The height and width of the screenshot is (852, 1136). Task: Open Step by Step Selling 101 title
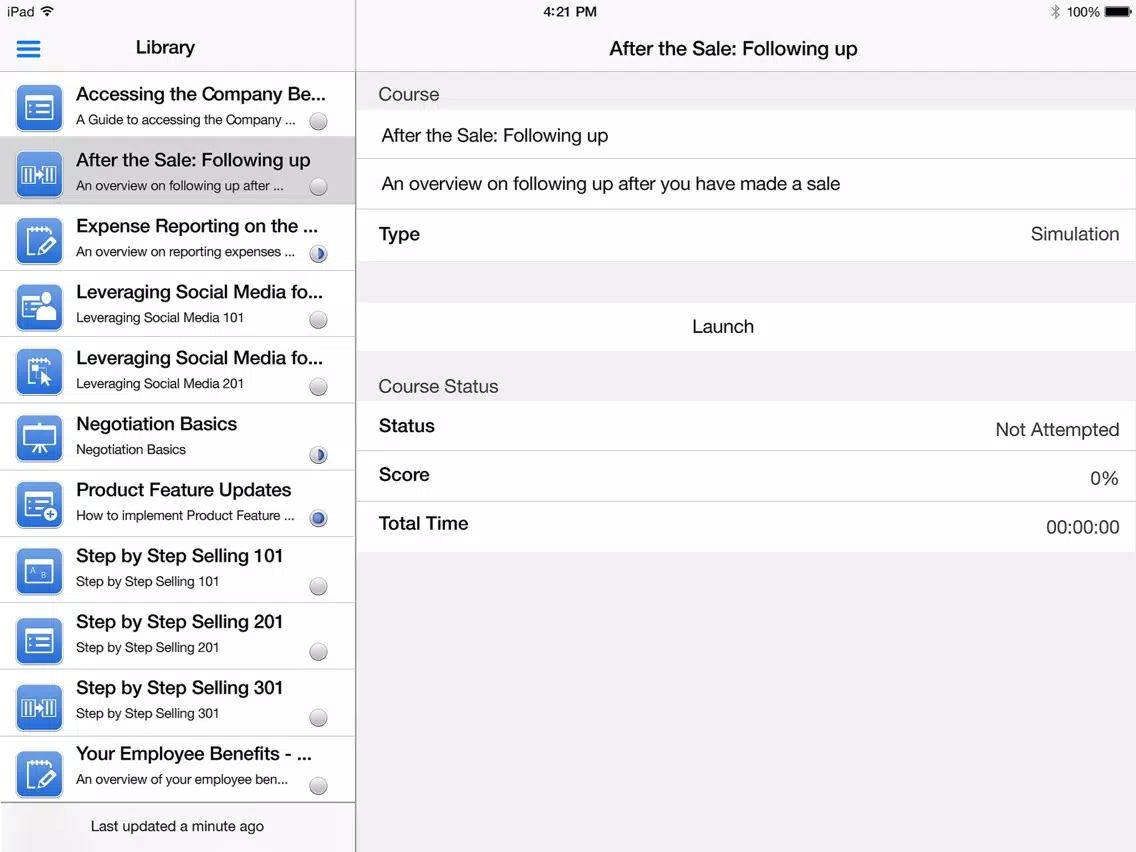point(179,556)
